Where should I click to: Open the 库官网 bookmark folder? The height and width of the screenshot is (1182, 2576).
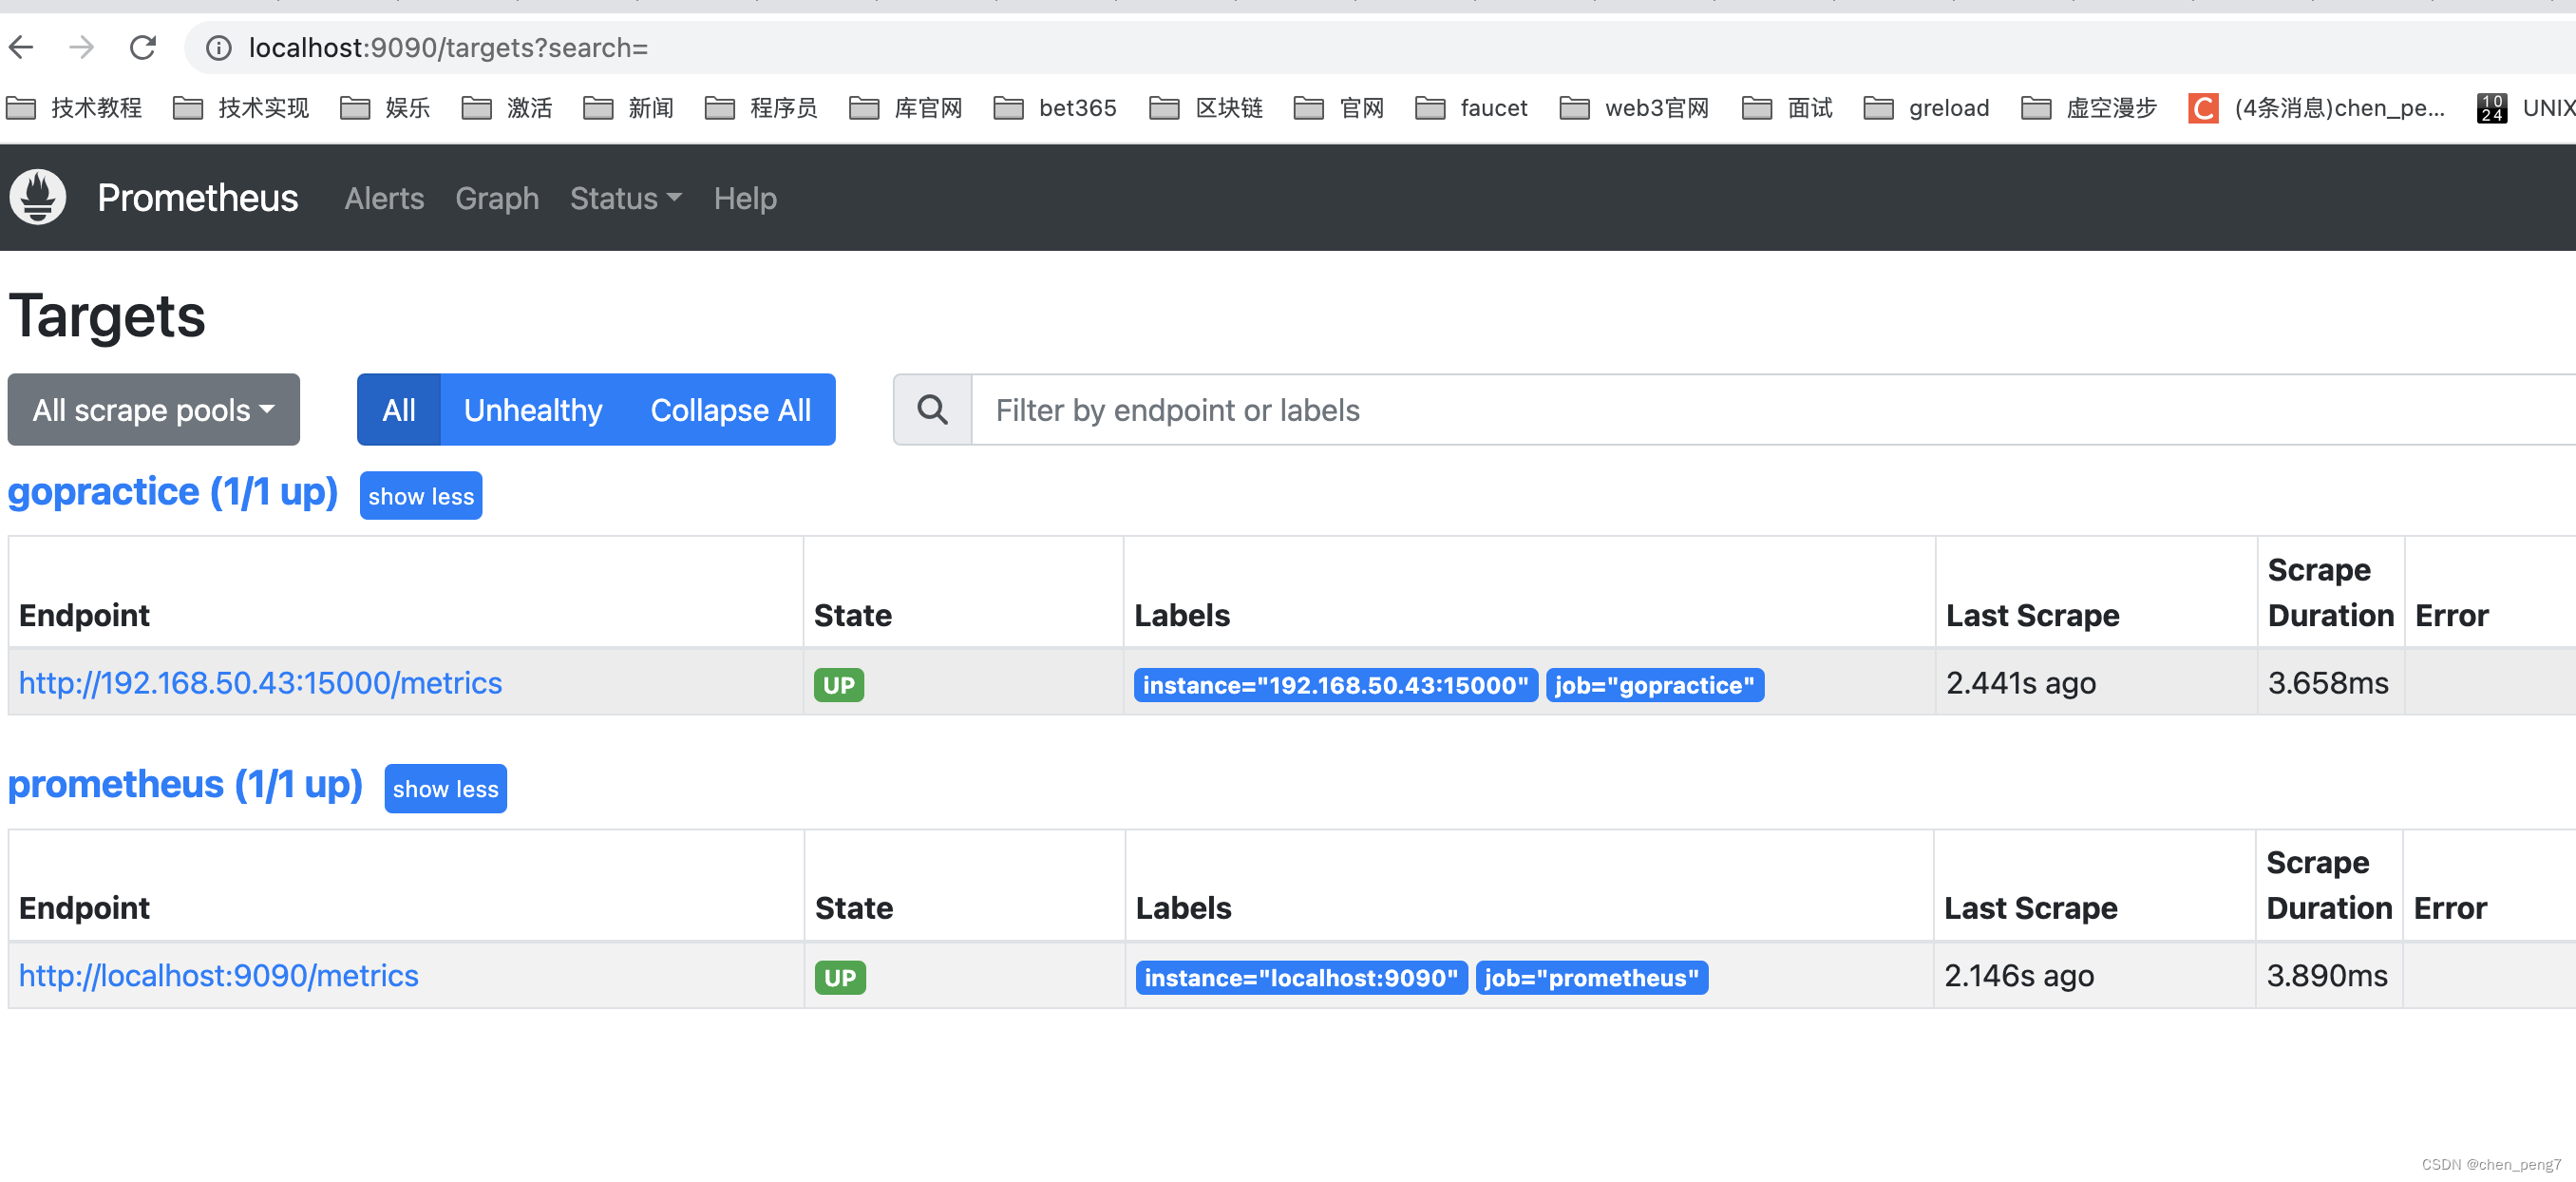(x=905, y=108)
